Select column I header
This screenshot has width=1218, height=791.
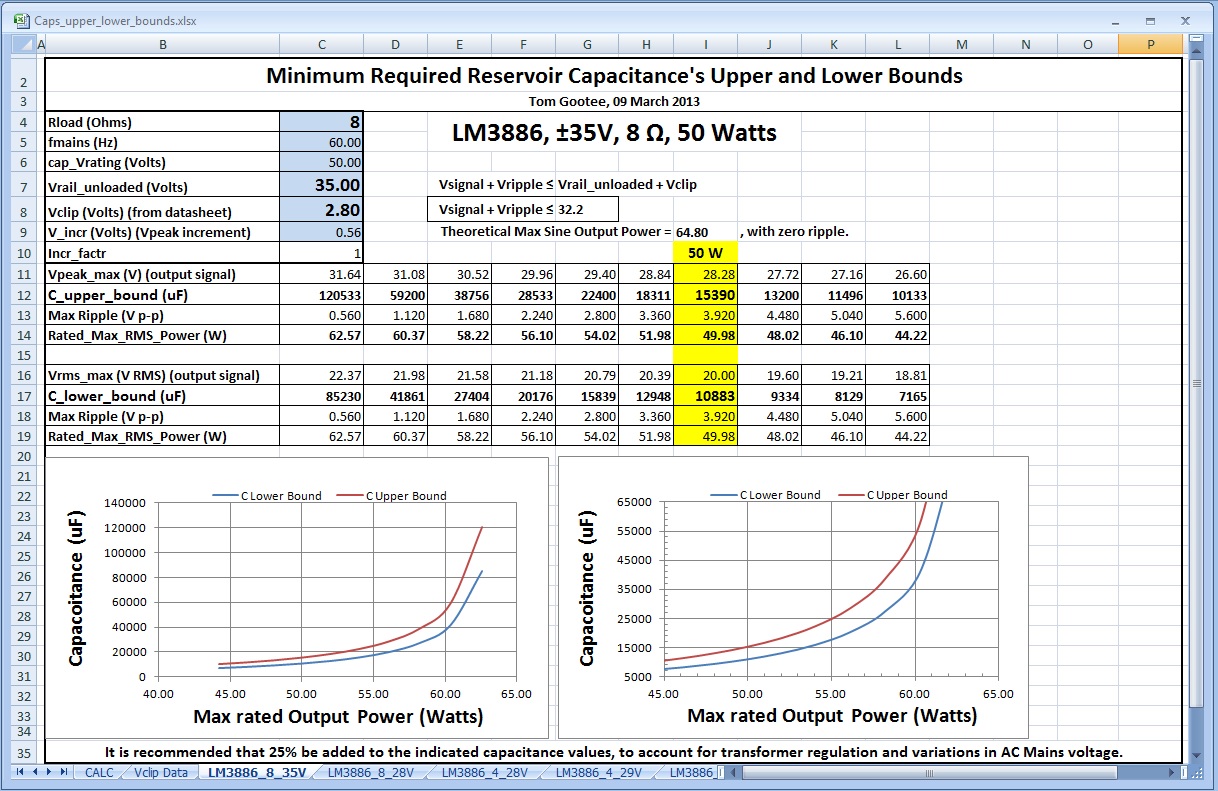pyautogui.click(x=706, y=44)
